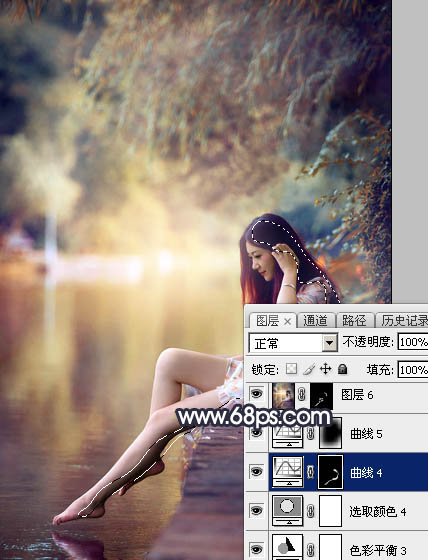Screen dimensions: 428x560
Task: Hide the 曲线 5 layer
Action: 257,433
